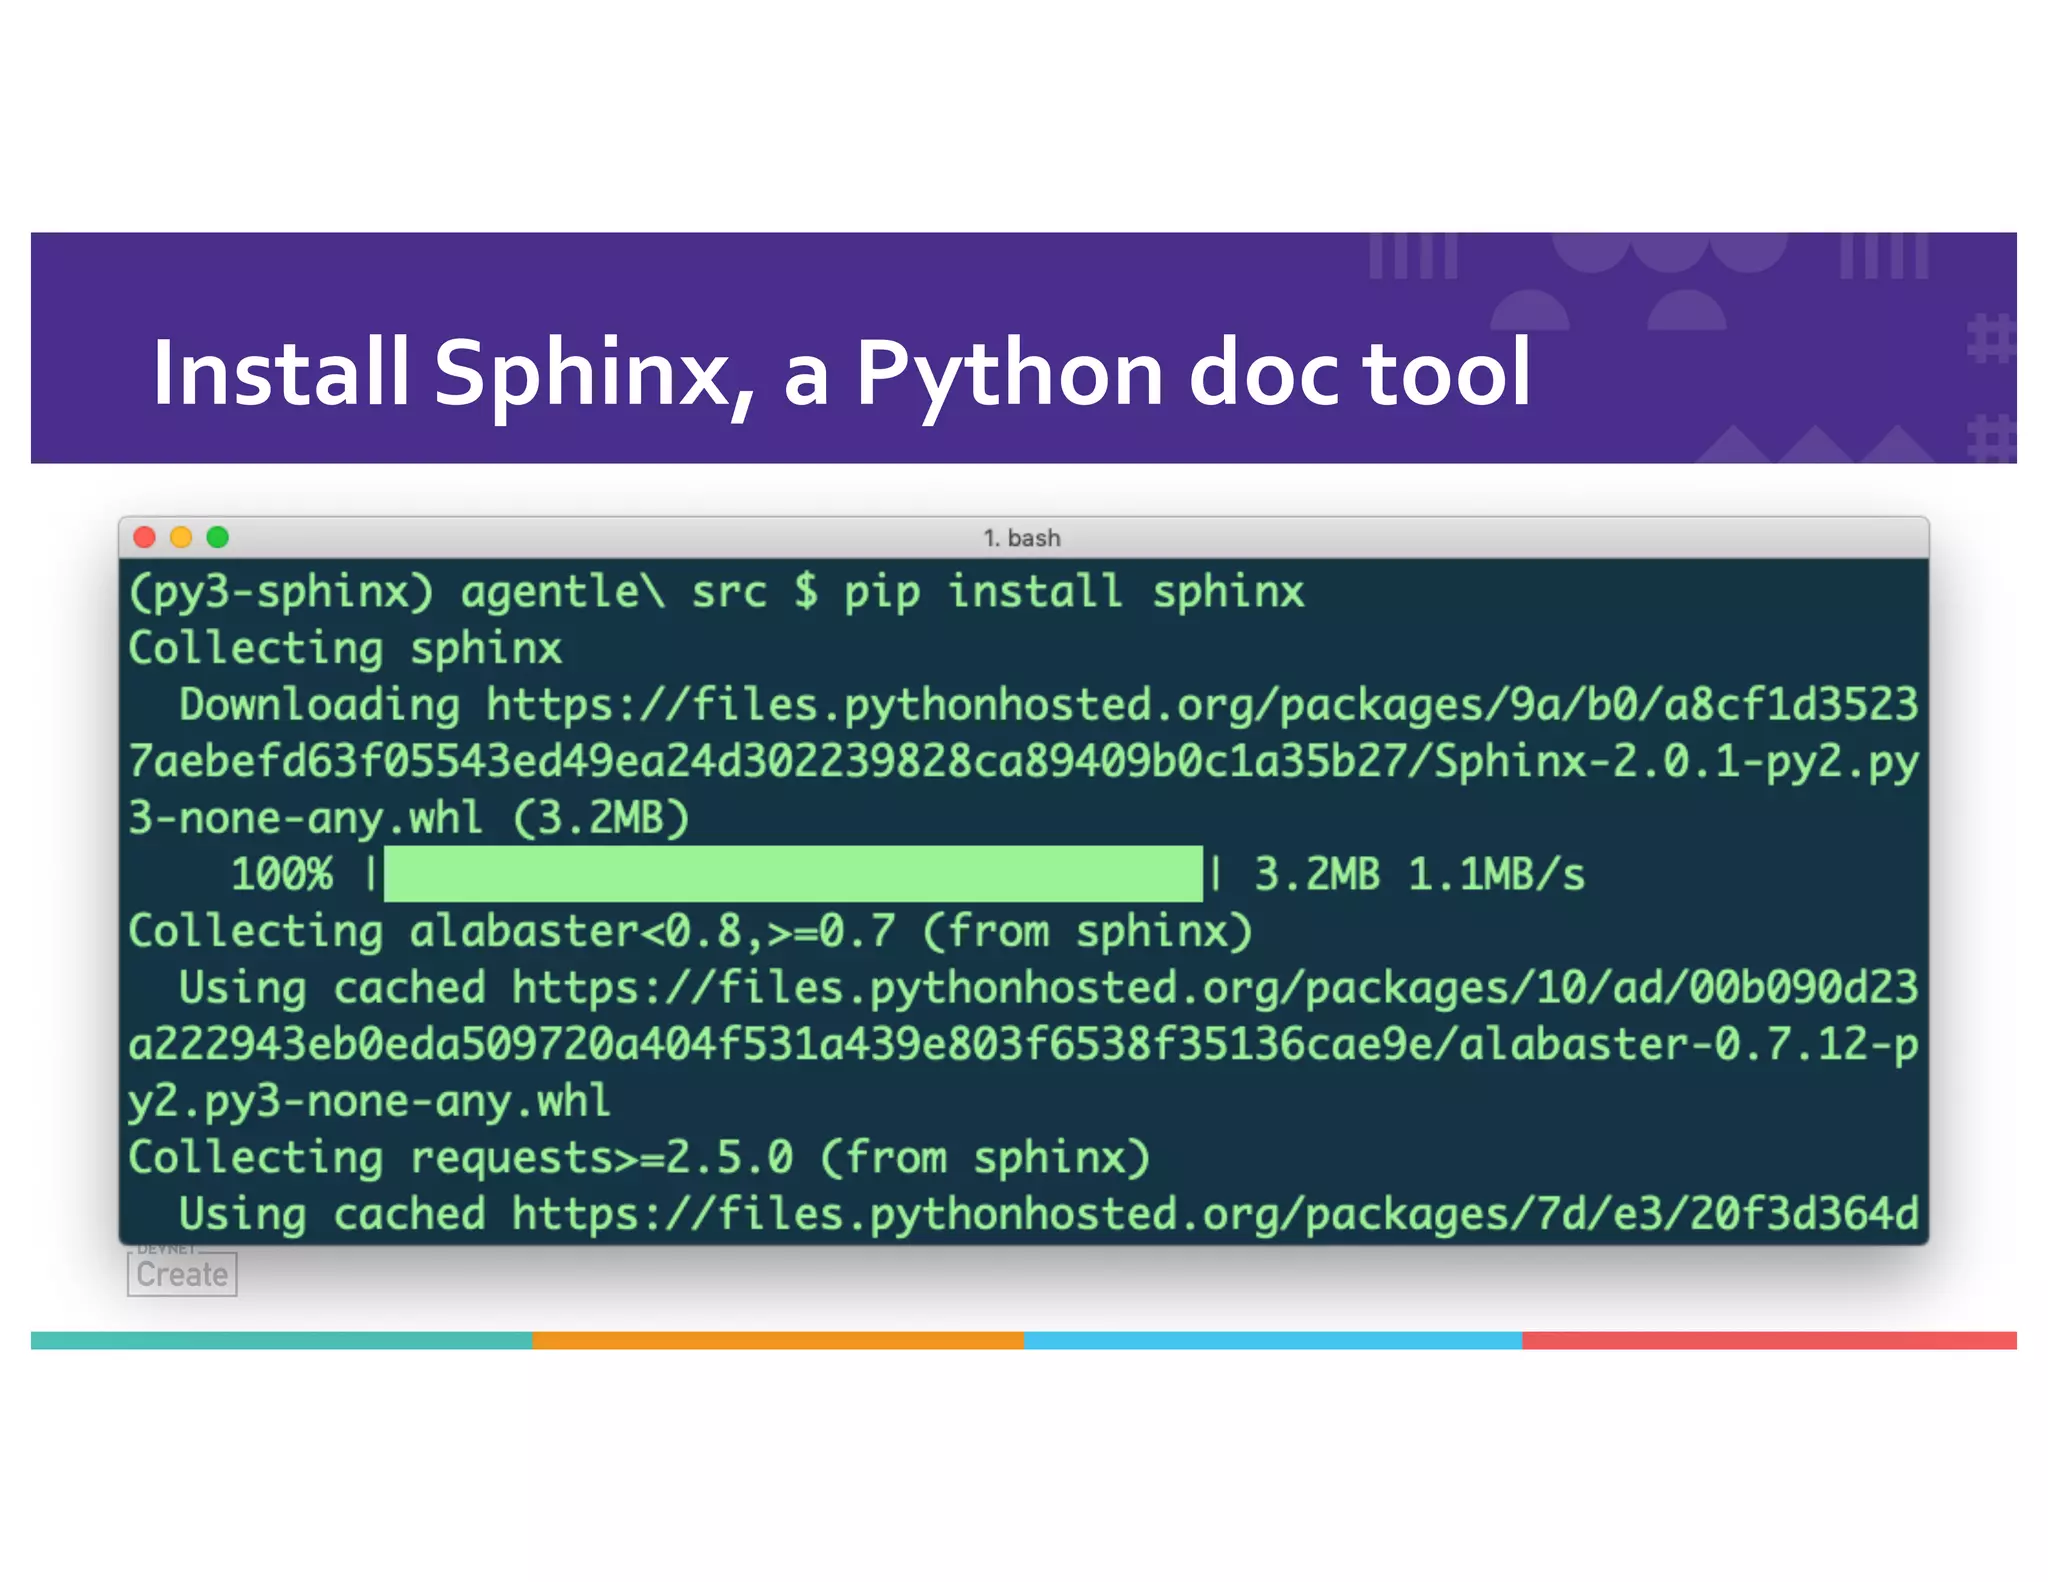Click the 'y2.py3-none-any.whl' line
The height and width of the screenshot is (1582, 2048).
(x=369, y=1101)
